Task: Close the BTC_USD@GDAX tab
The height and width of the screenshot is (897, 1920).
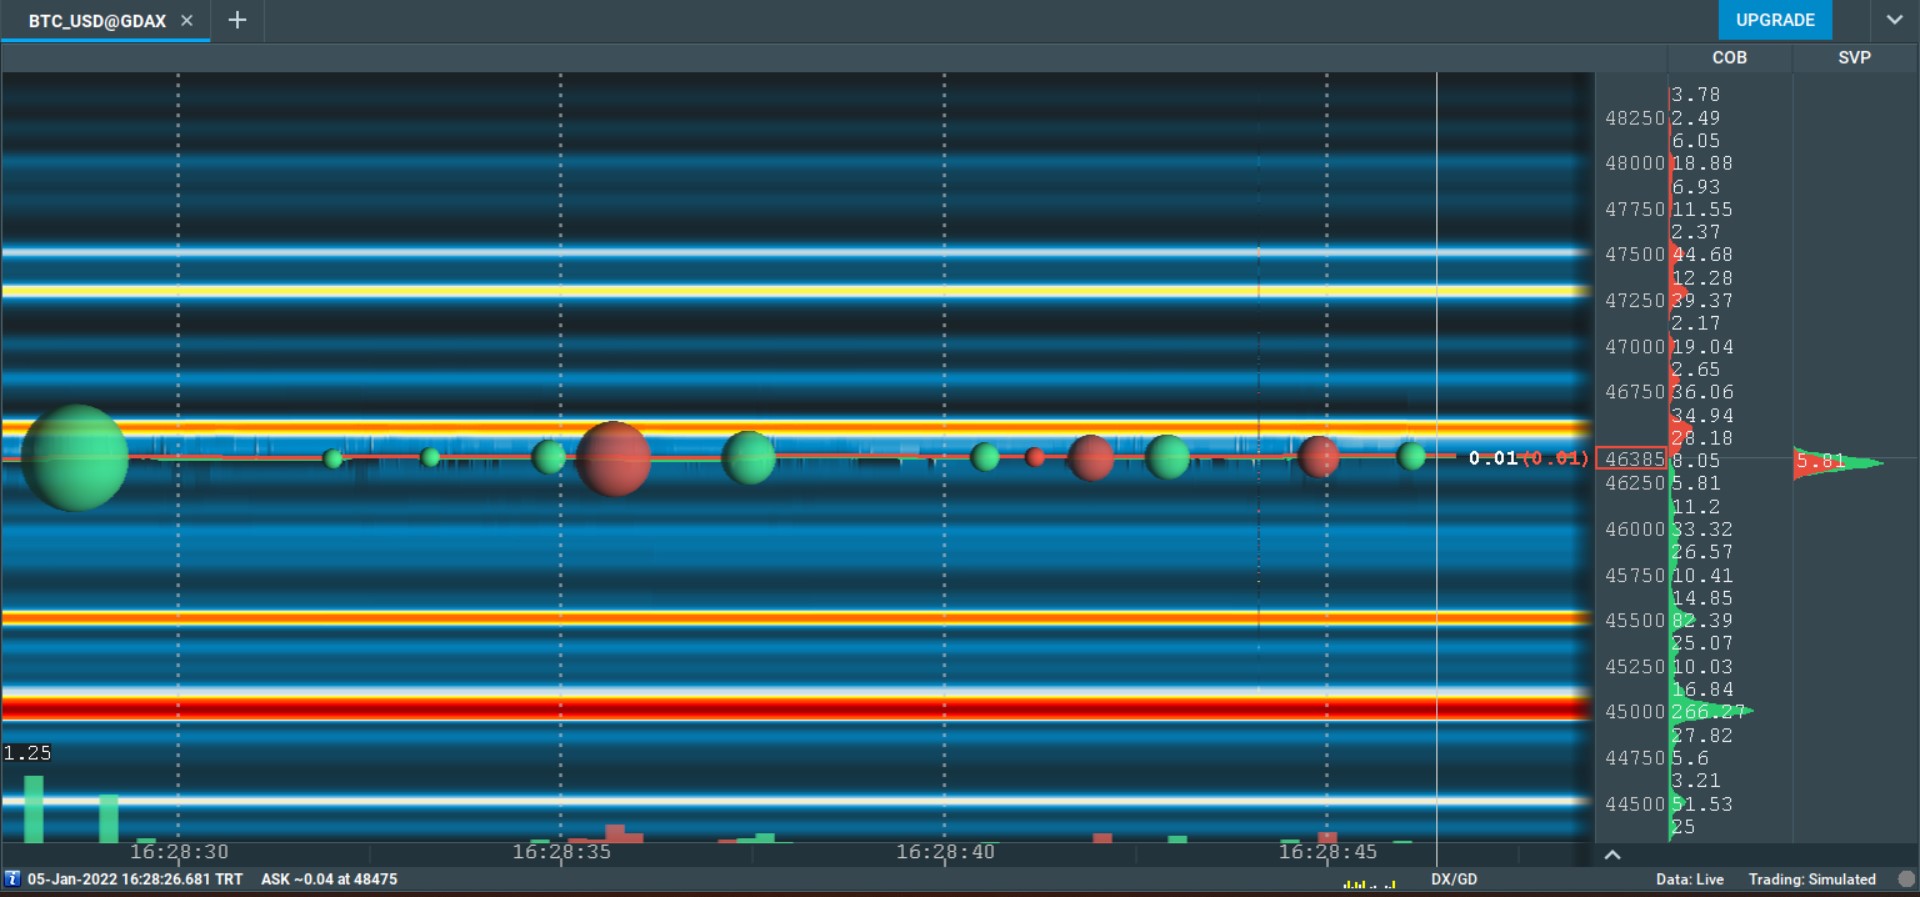Action: (x=187, y=20)
